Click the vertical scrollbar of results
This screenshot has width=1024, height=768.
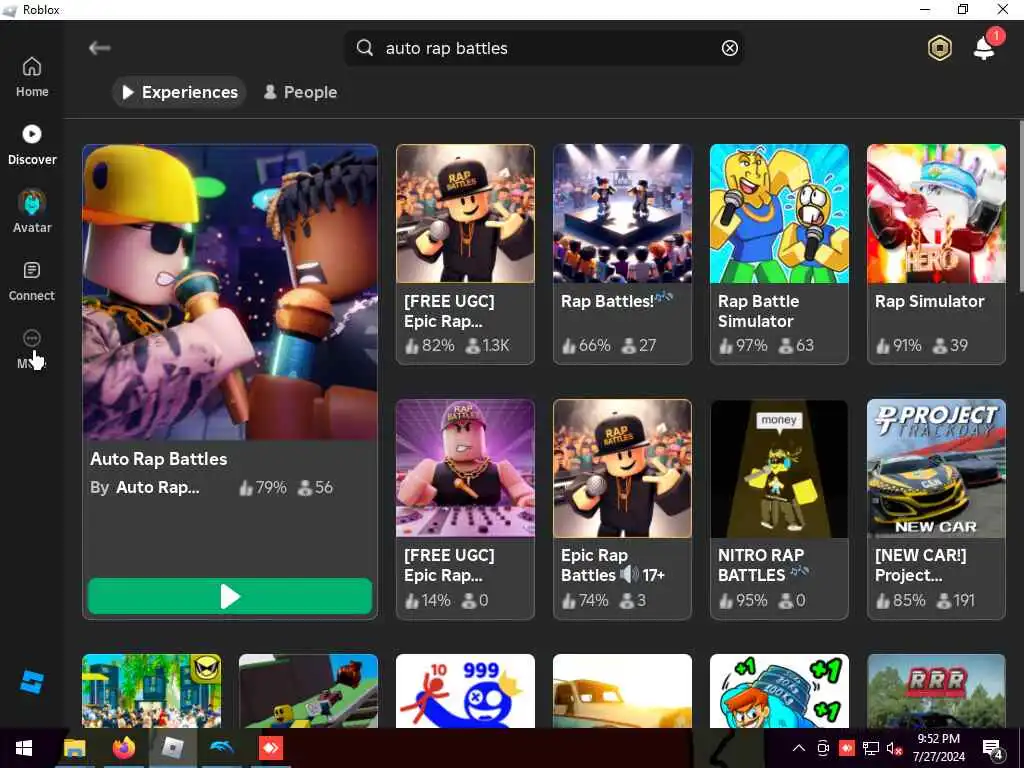coord(1021,206)
